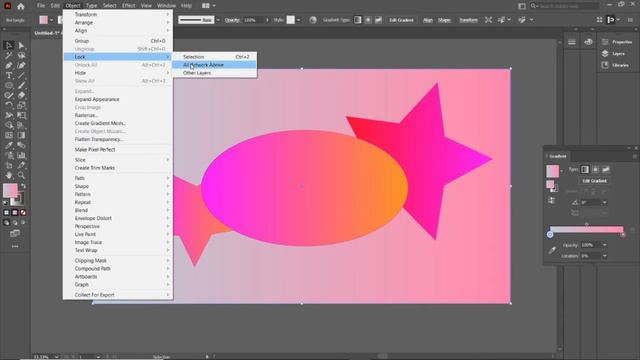The width and height of the screenshot is (640, 360).
Task: Open the gradient swatch dropdown in the Gradient panel
Action: point(562,171)
